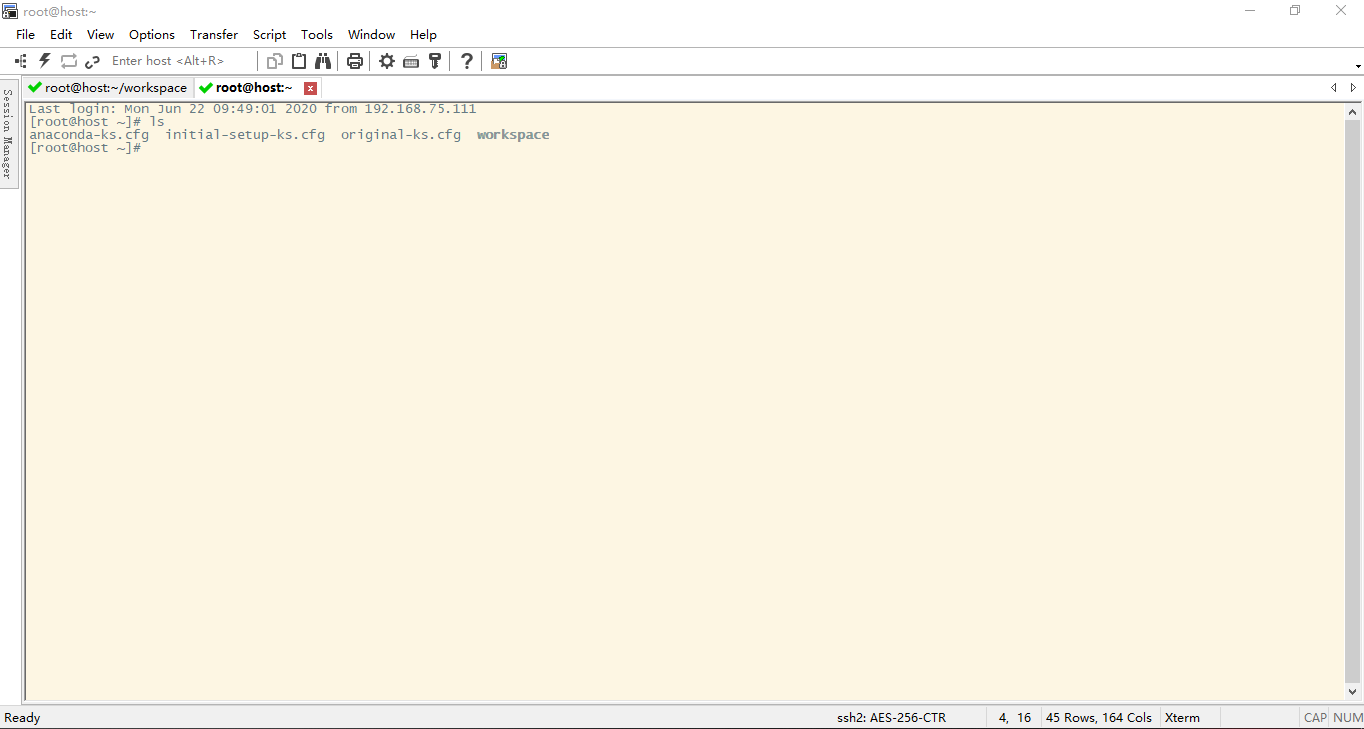The height and width of the screenshot is (729, 1364).
Task: Launch SecureFX from toolbar icon
Action: (x=499, y=61)
